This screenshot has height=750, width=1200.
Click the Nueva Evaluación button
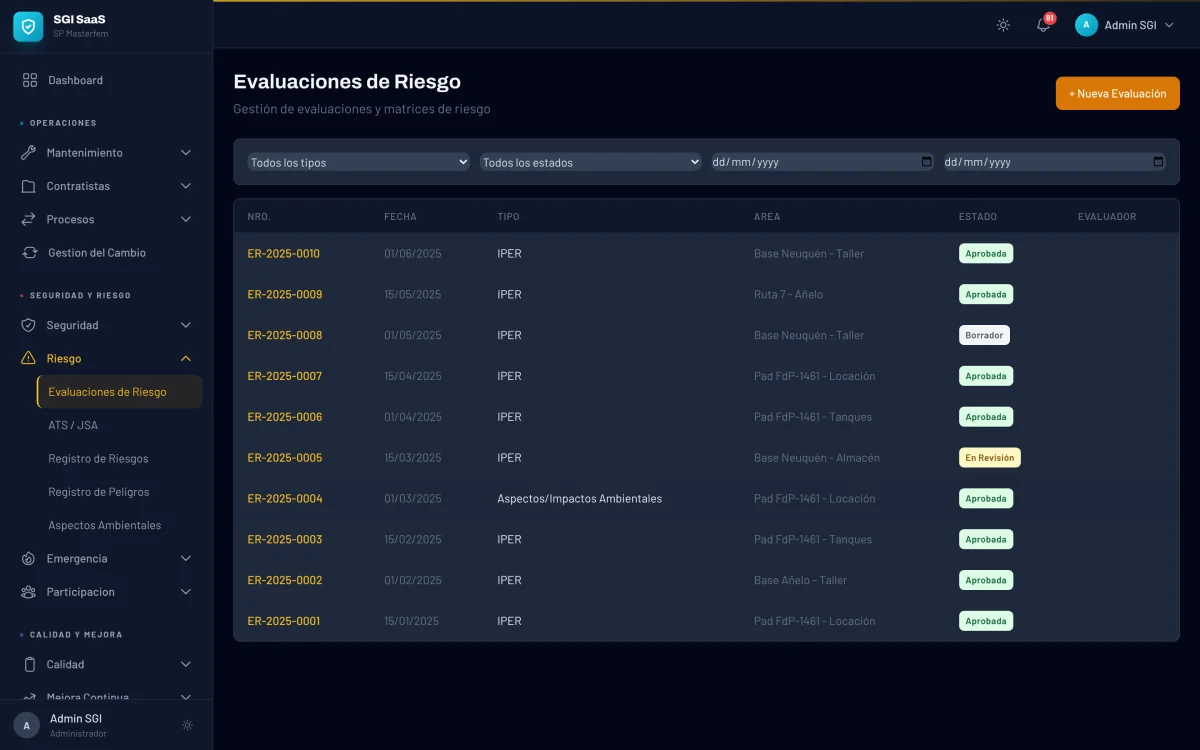(1117, 93)
